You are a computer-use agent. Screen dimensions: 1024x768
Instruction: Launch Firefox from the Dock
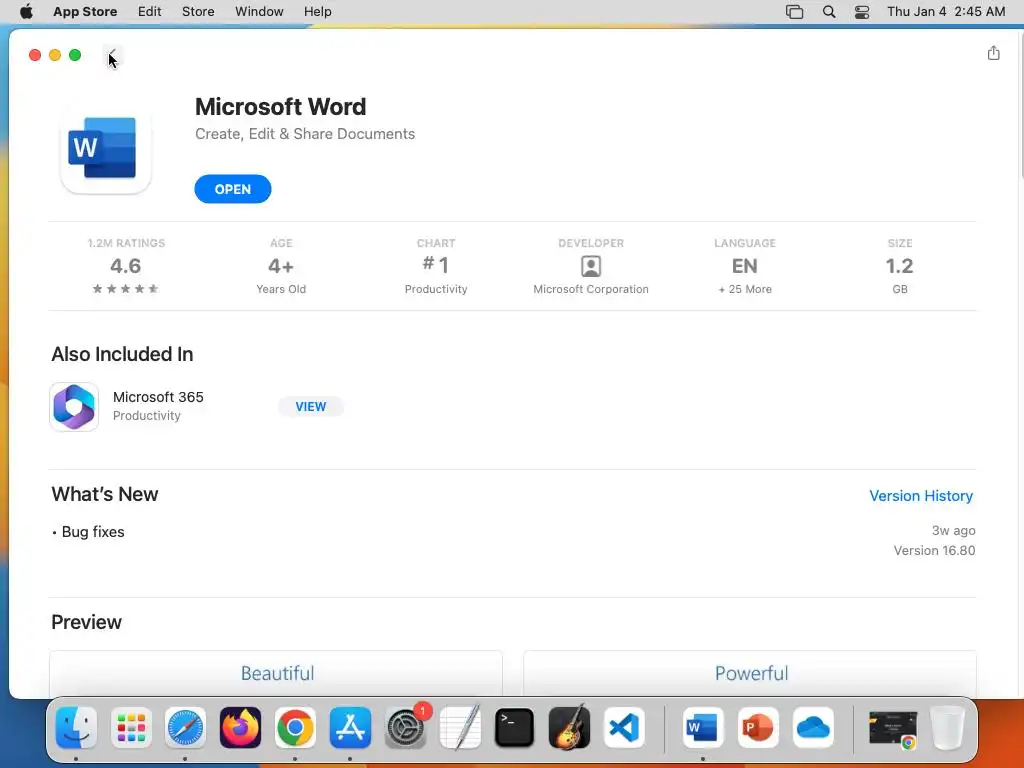(240, 728)
